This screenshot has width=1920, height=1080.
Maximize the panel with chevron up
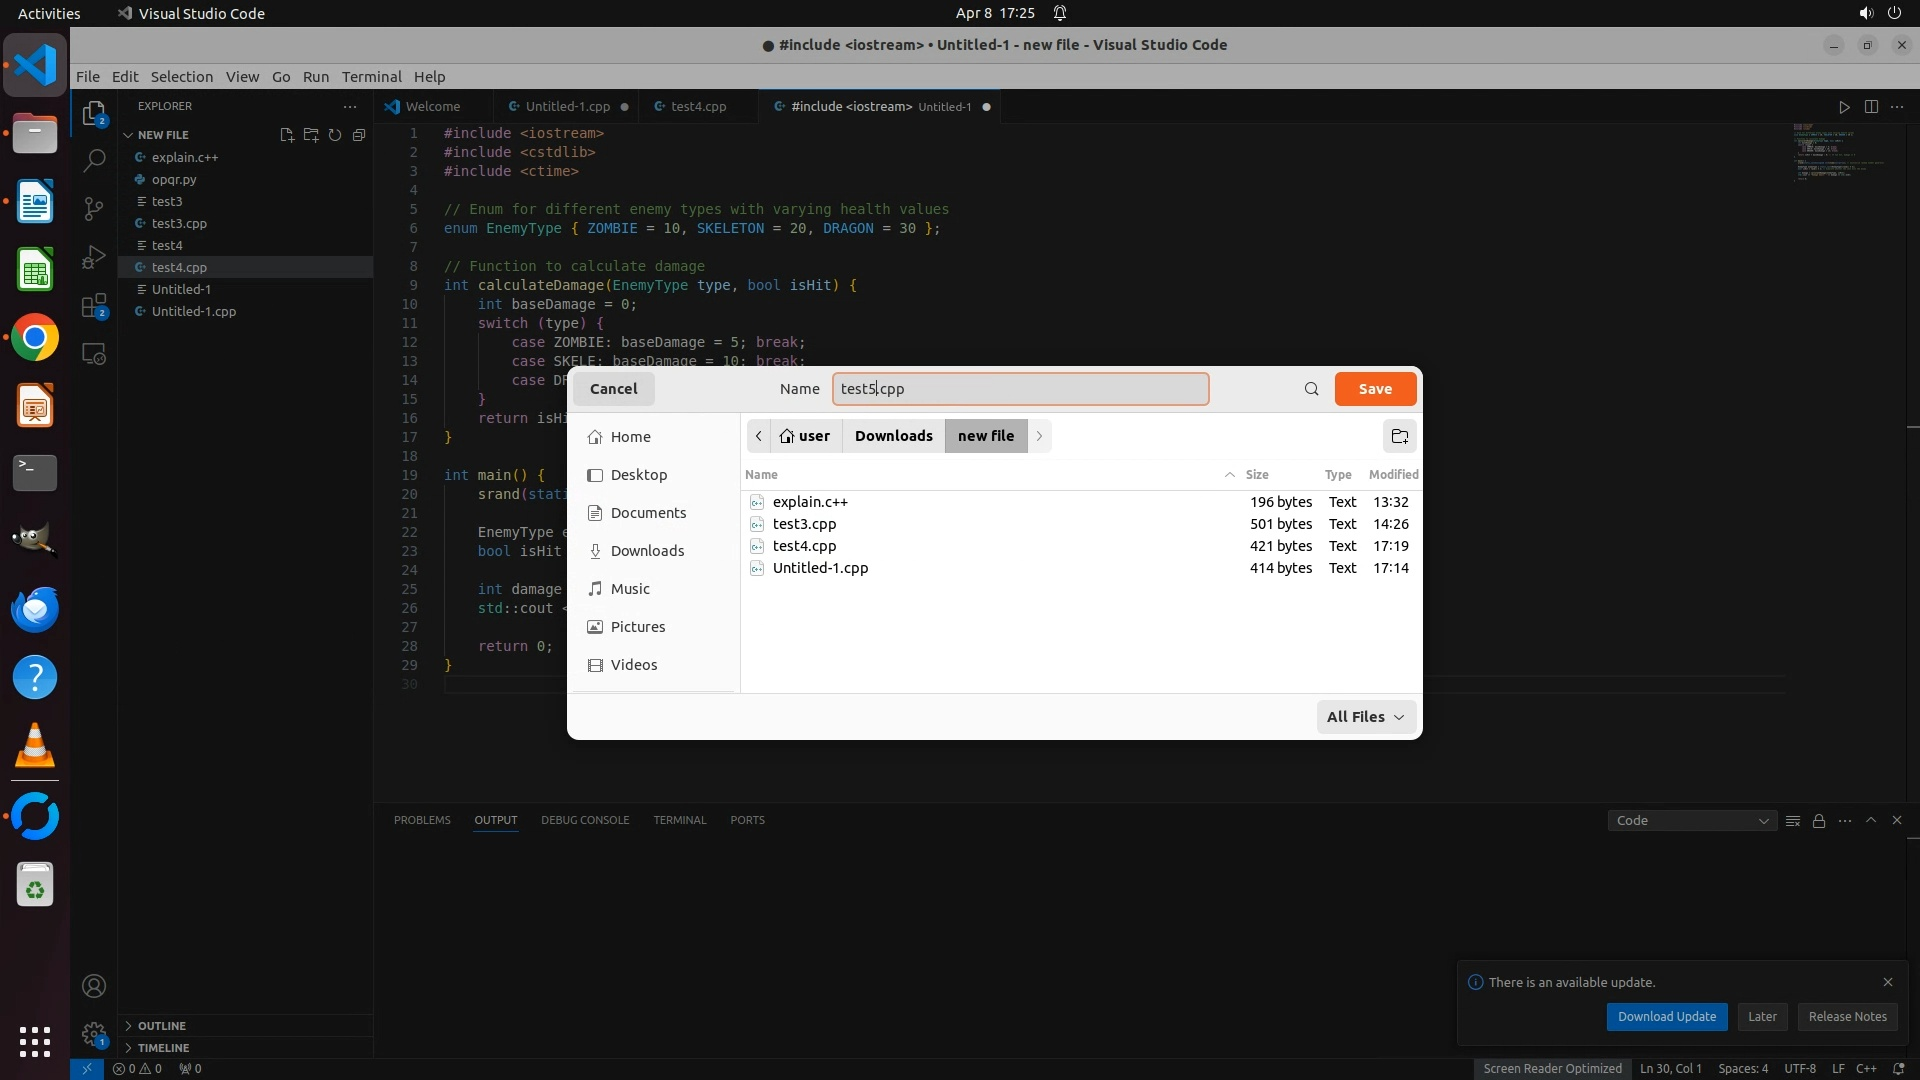(1871, 820)
